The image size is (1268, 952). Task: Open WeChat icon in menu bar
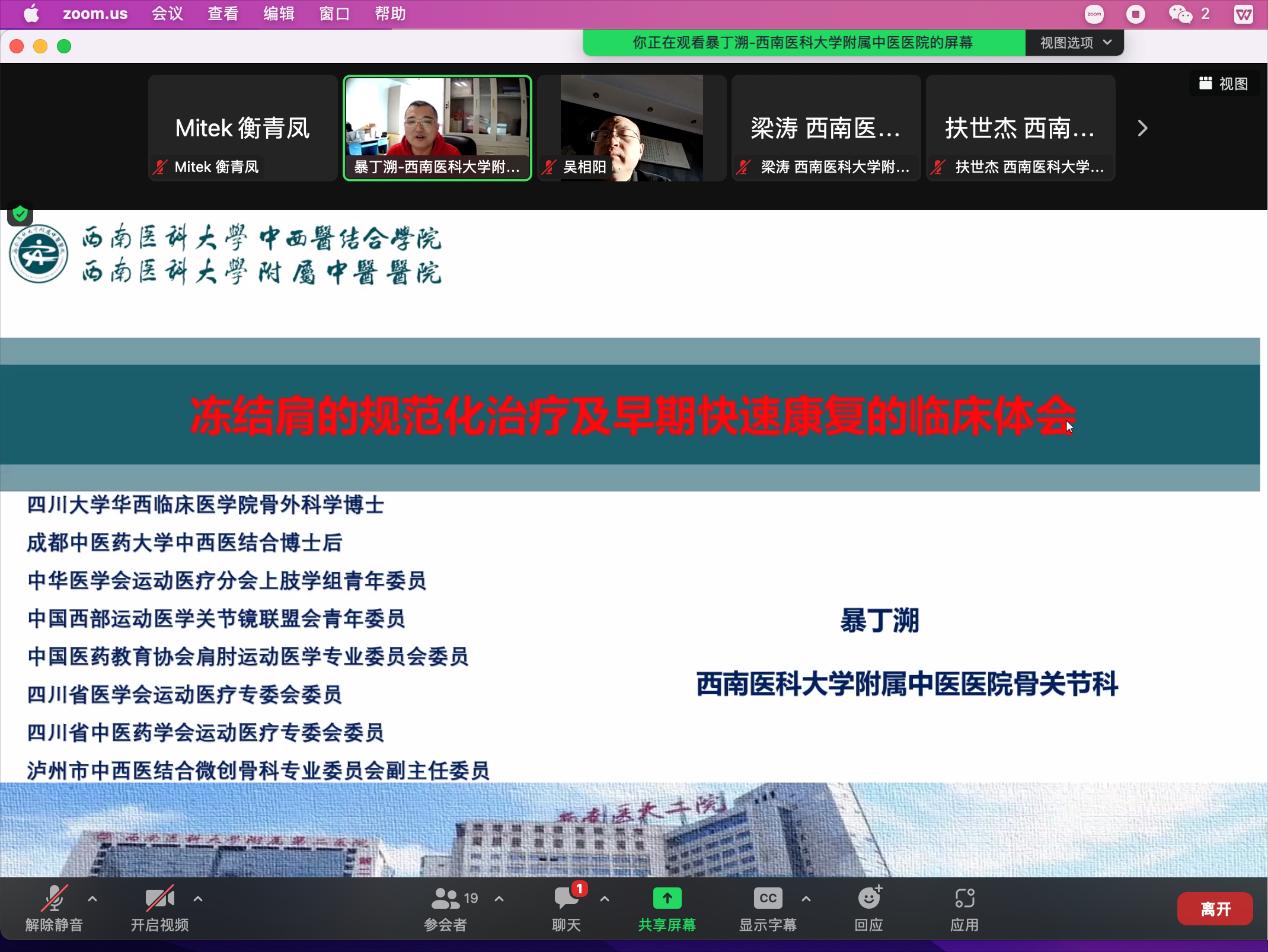1181,14
